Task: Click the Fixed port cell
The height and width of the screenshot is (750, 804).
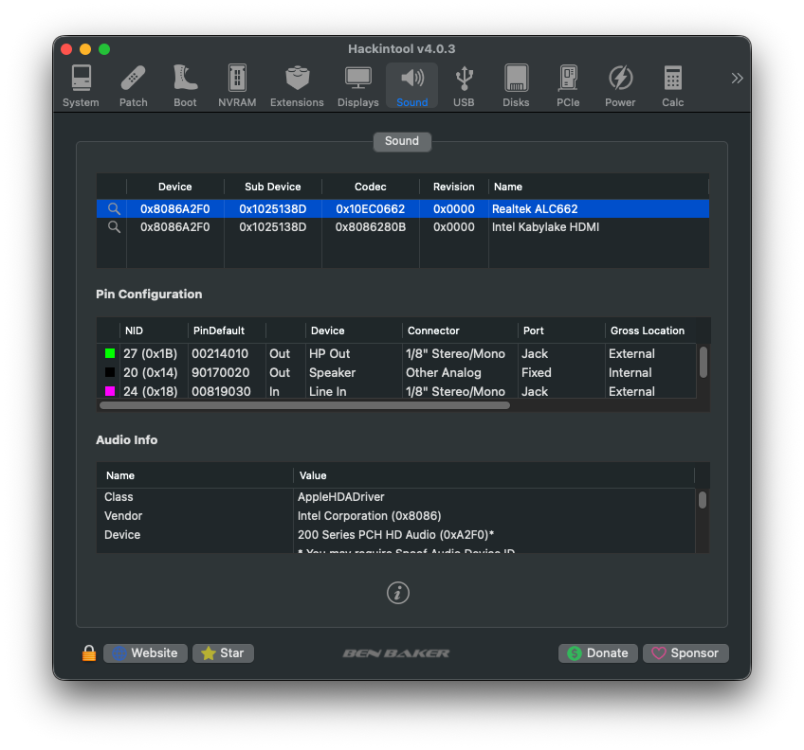Action: [x=536, y=373]
